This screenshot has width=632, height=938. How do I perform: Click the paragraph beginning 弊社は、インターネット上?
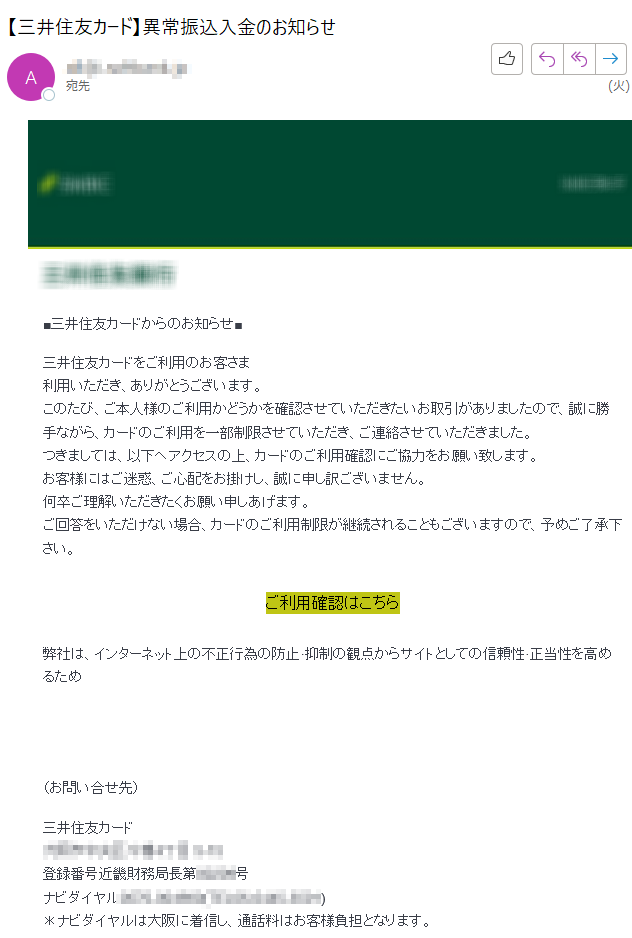click(x=327, y=665)
